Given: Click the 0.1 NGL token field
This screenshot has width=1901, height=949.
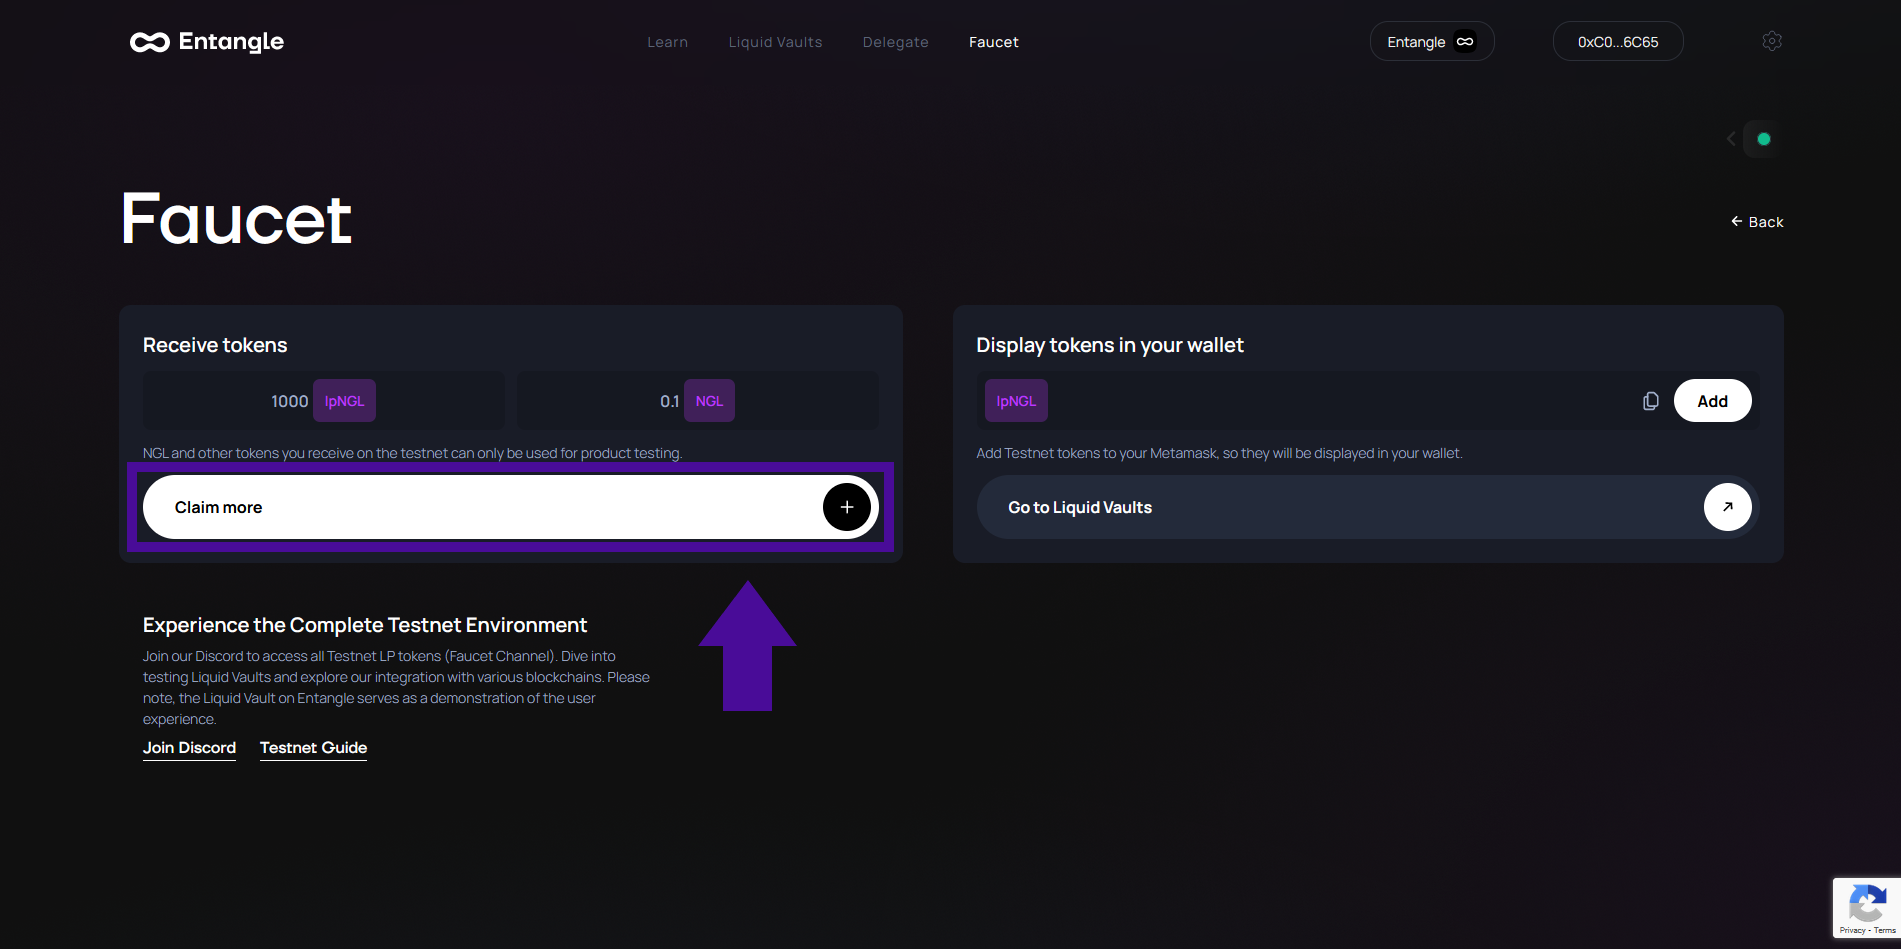Looking at the screenshot, I should point(697,401).
